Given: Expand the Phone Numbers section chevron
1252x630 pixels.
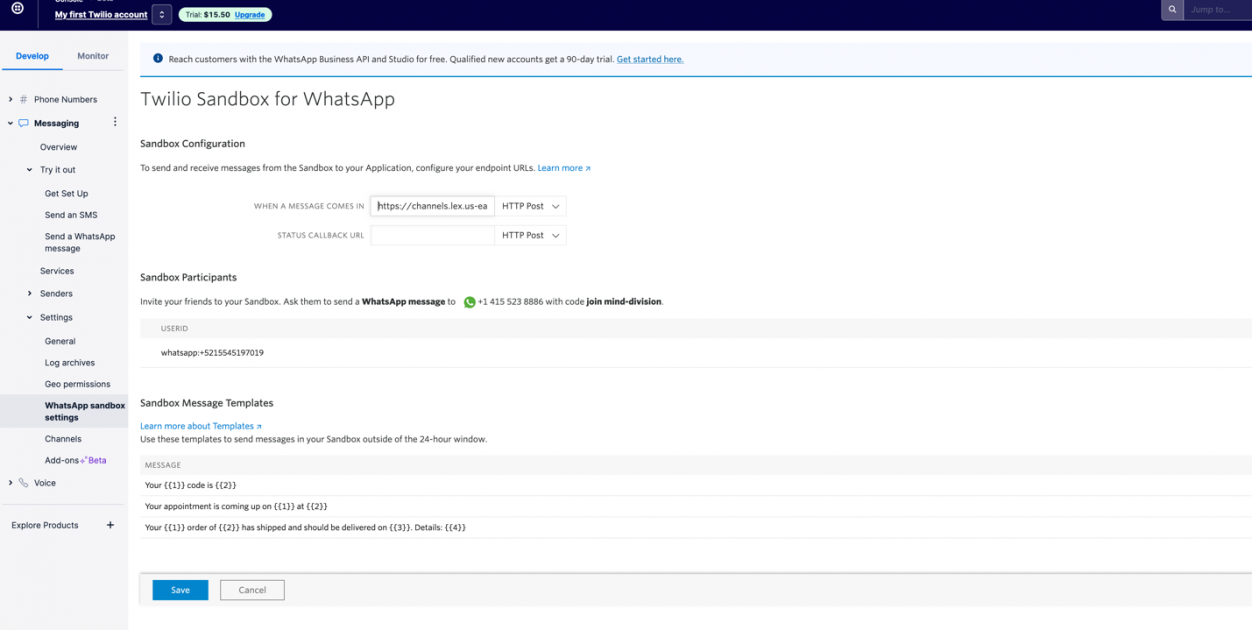Looking at the screenshot, I should 11,100.
